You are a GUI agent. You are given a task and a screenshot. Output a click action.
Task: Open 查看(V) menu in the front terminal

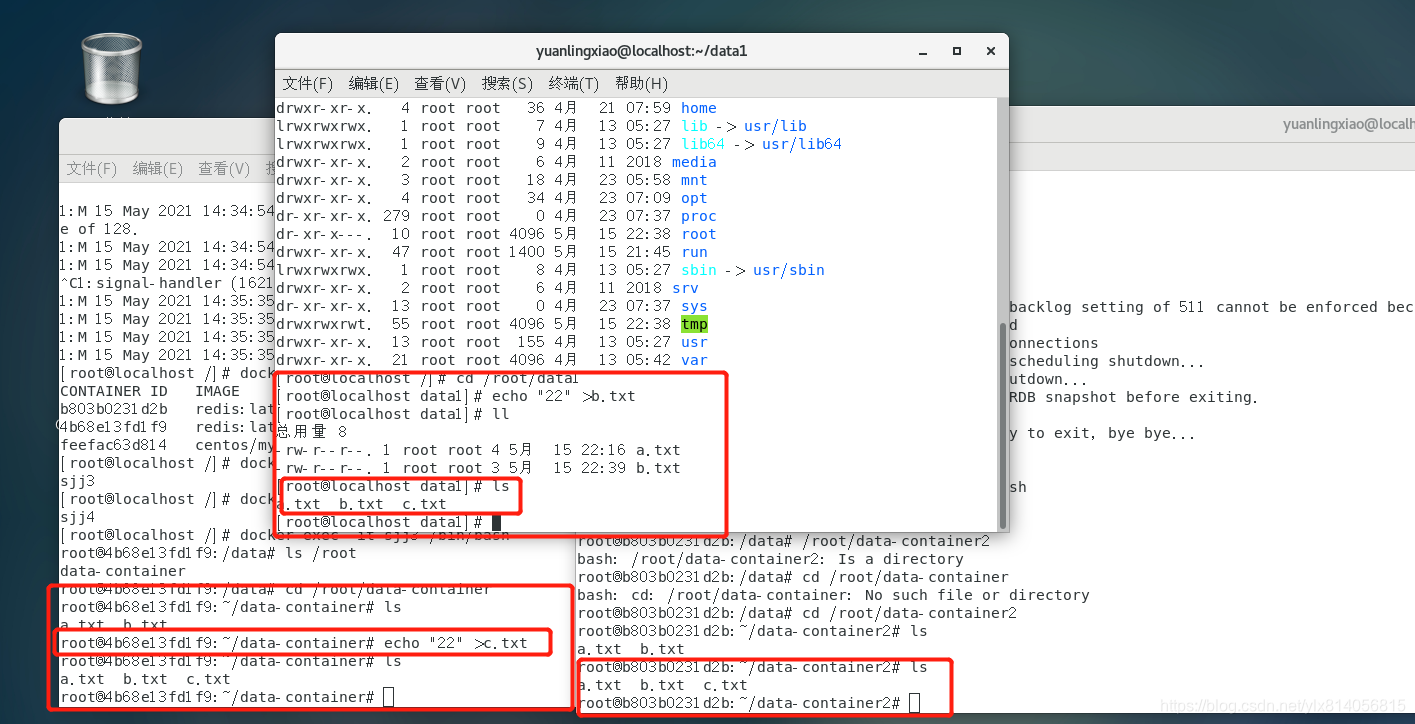pyautogui.click(x=440, y=83)
